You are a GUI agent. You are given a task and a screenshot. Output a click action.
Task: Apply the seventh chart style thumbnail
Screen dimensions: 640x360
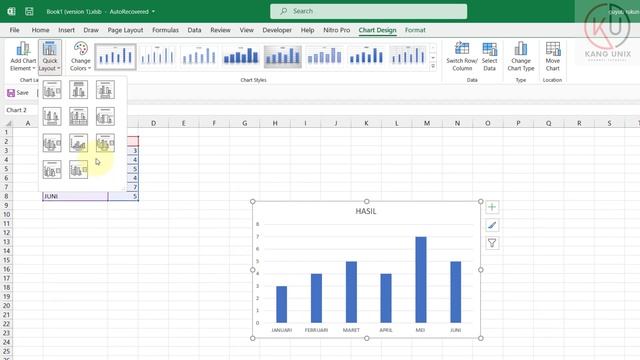pos(366,56)
